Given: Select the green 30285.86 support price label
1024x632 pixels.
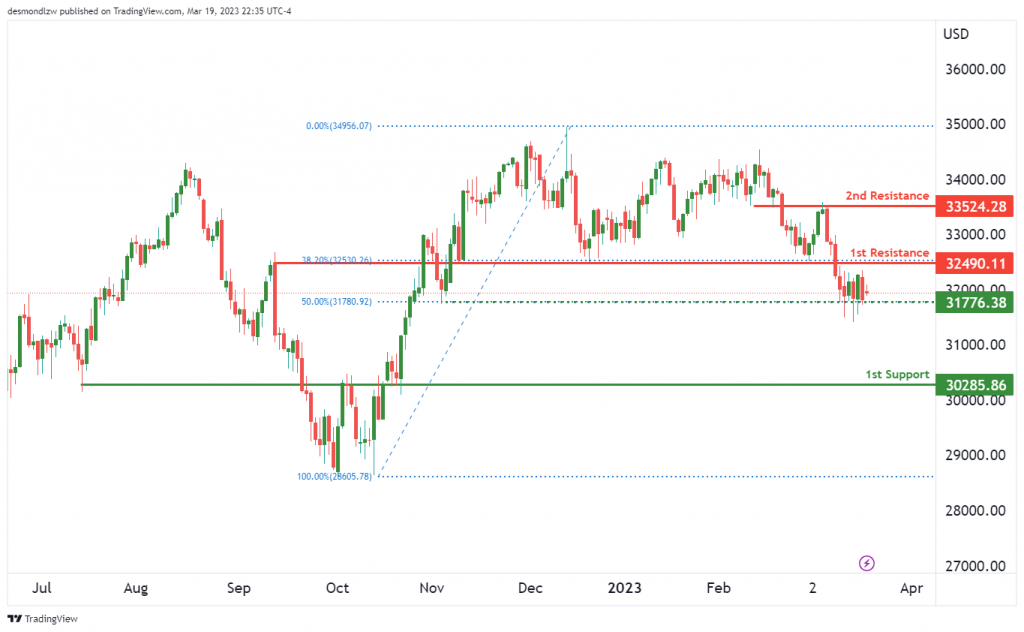Looking at the screenshot, I should click(x=975, y=384).
